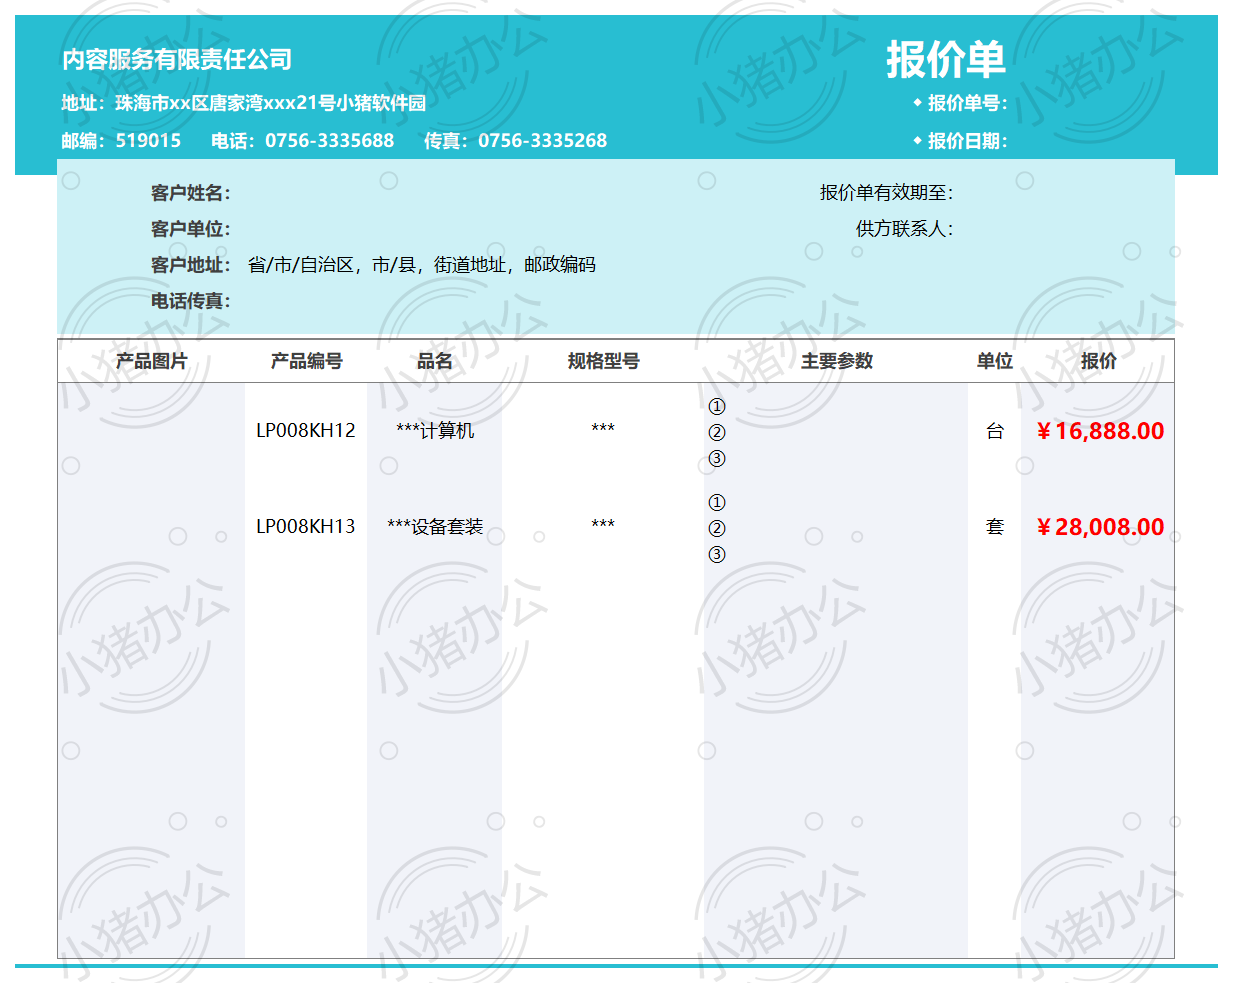Click parameter ② in the ***计算机 row
Image resolution: width=1233 pixels, height=983 pixels.
[717, 433]
